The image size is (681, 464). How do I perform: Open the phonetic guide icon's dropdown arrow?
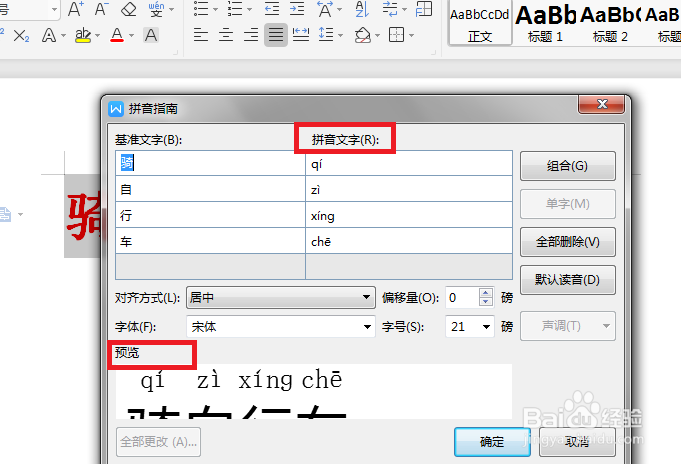coord(172,9)
